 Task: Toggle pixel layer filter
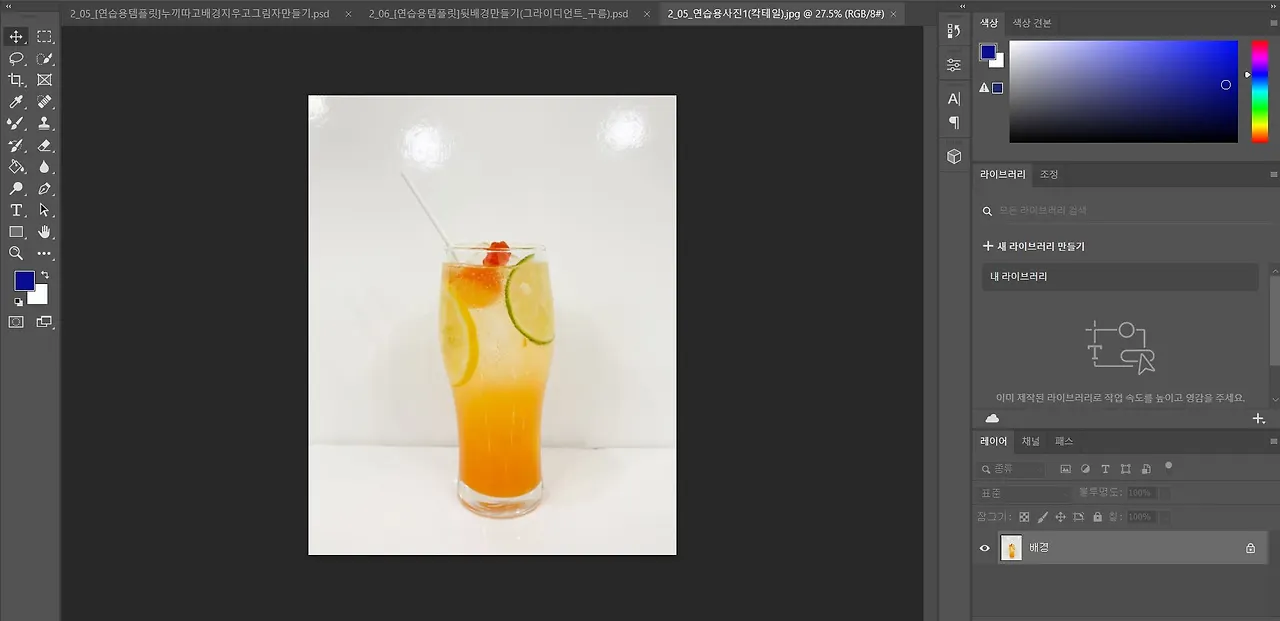[1066, 469]
